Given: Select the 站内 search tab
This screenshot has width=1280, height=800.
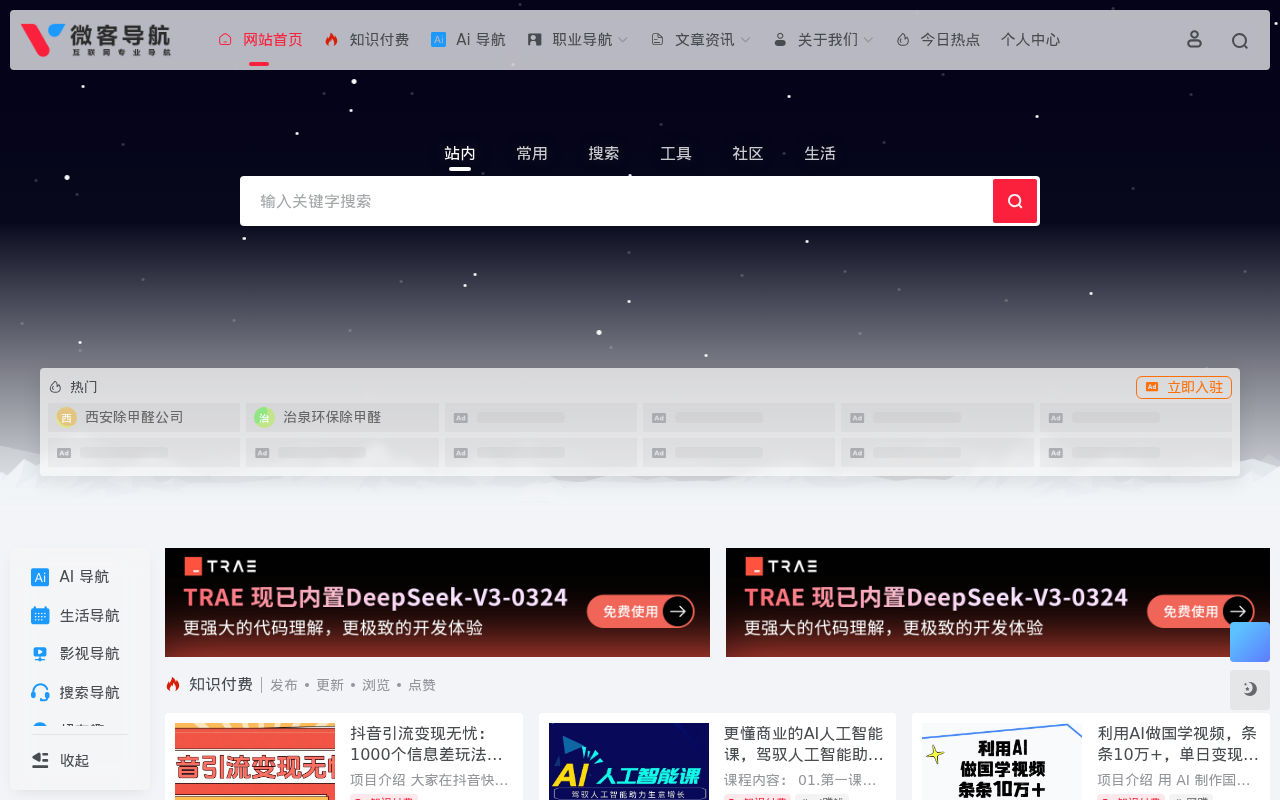Looking at the screenshot, I should tap(460, 153).
